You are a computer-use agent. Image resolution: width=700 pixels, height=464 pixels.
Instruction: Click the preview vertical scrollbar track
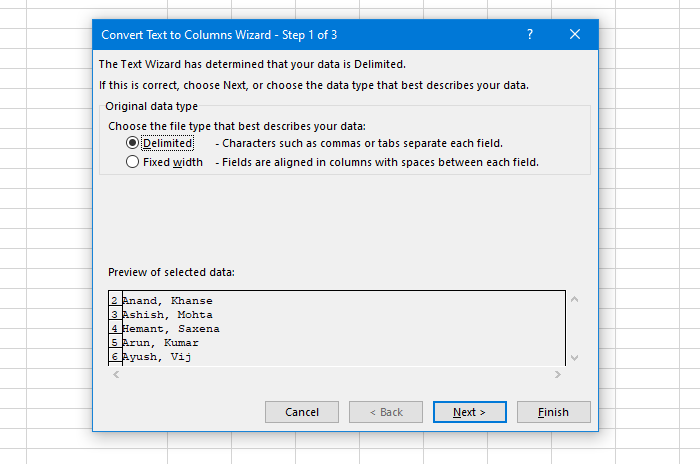[x=574, y=328]
